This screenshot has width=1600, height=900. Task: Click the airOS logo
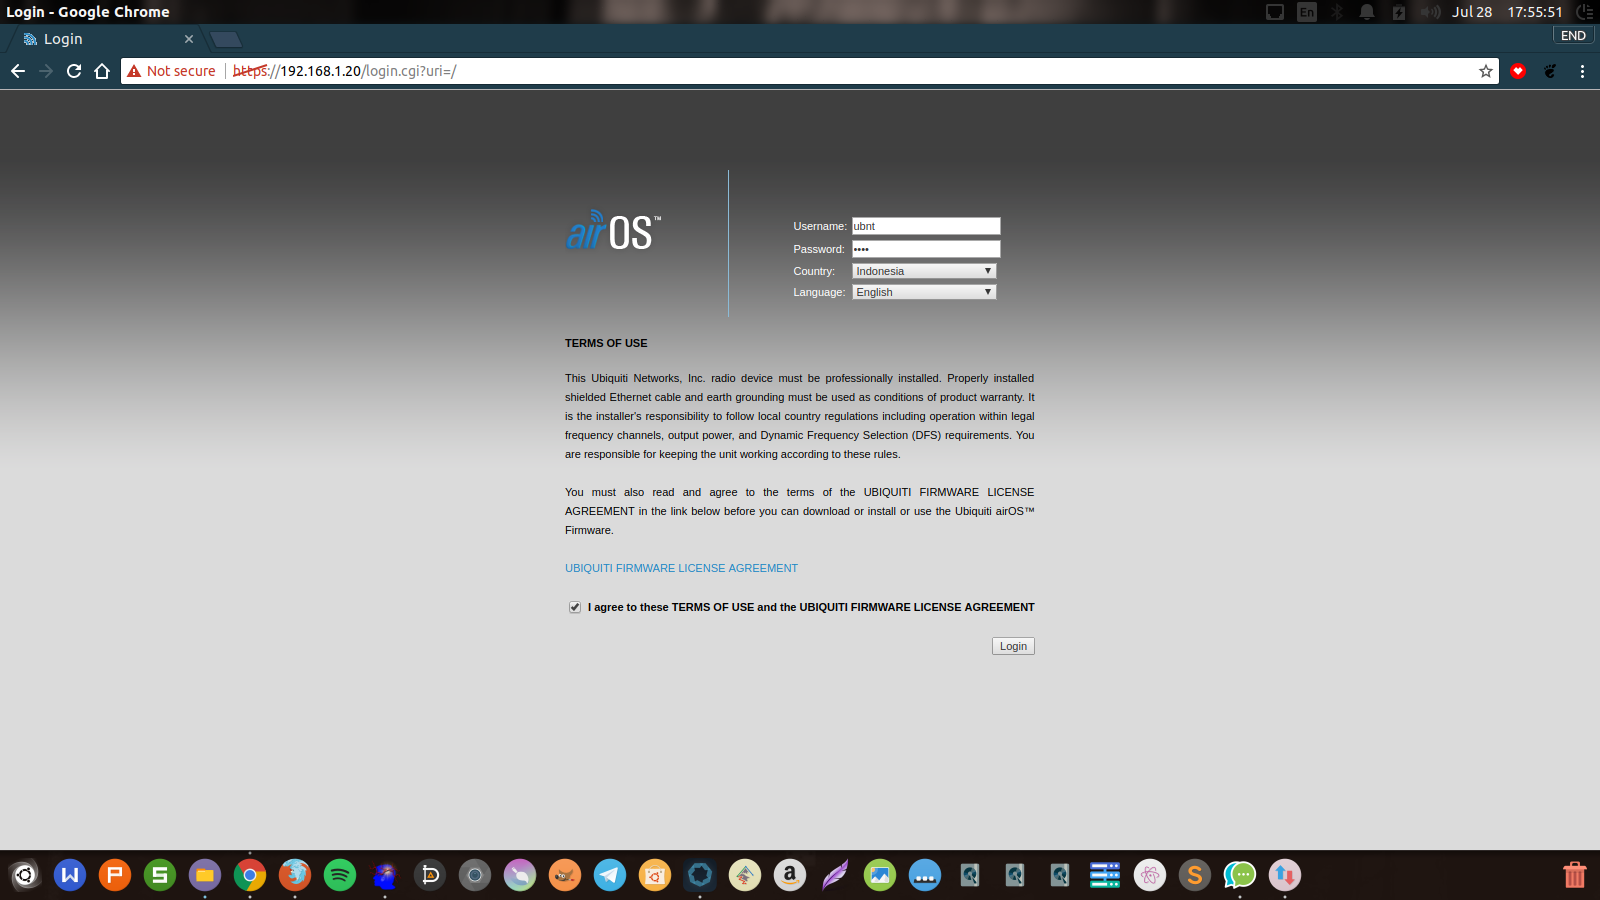[x=613, y=231]
